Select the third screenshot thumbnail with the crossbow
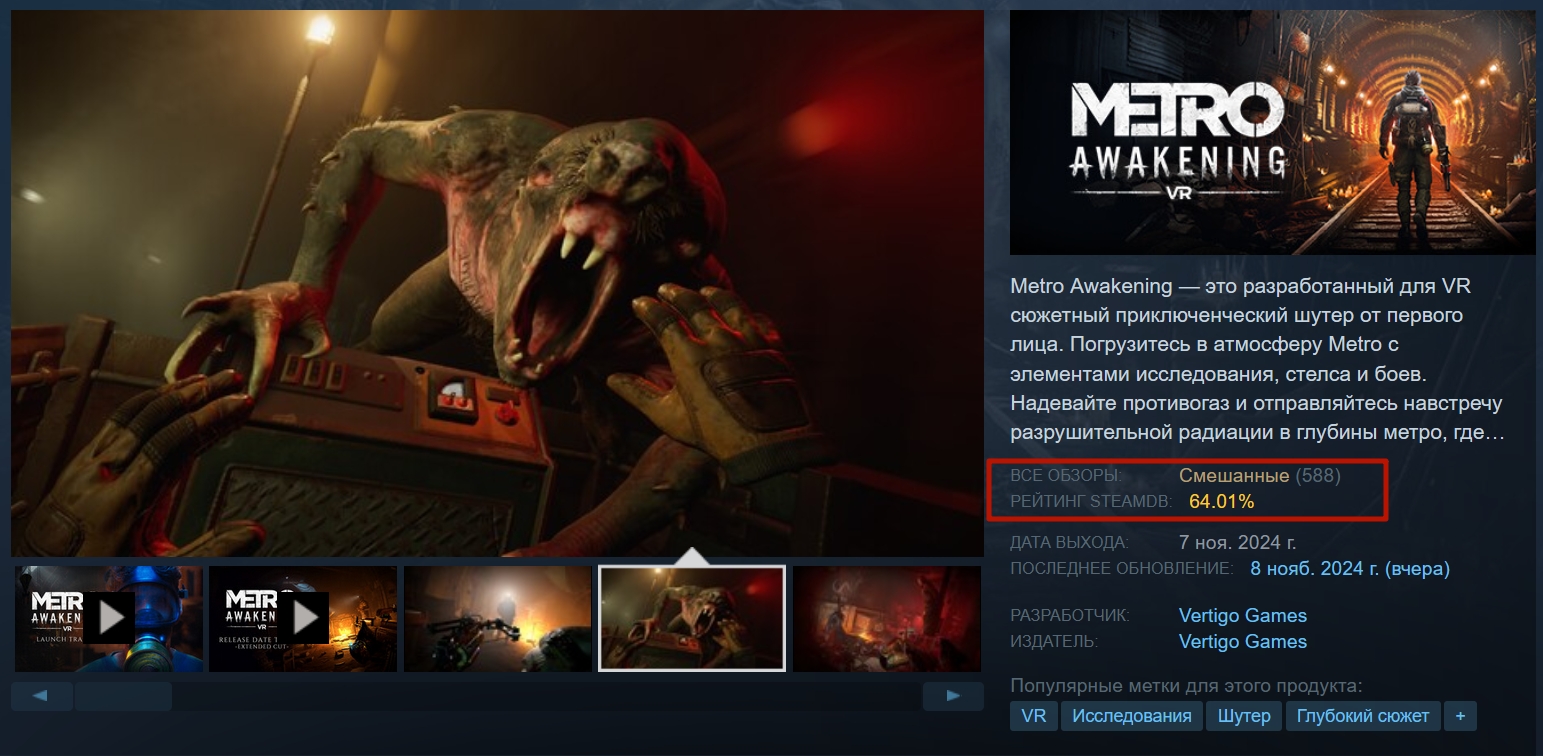Screen dimensions: 1543x756 tap(497, 619)
